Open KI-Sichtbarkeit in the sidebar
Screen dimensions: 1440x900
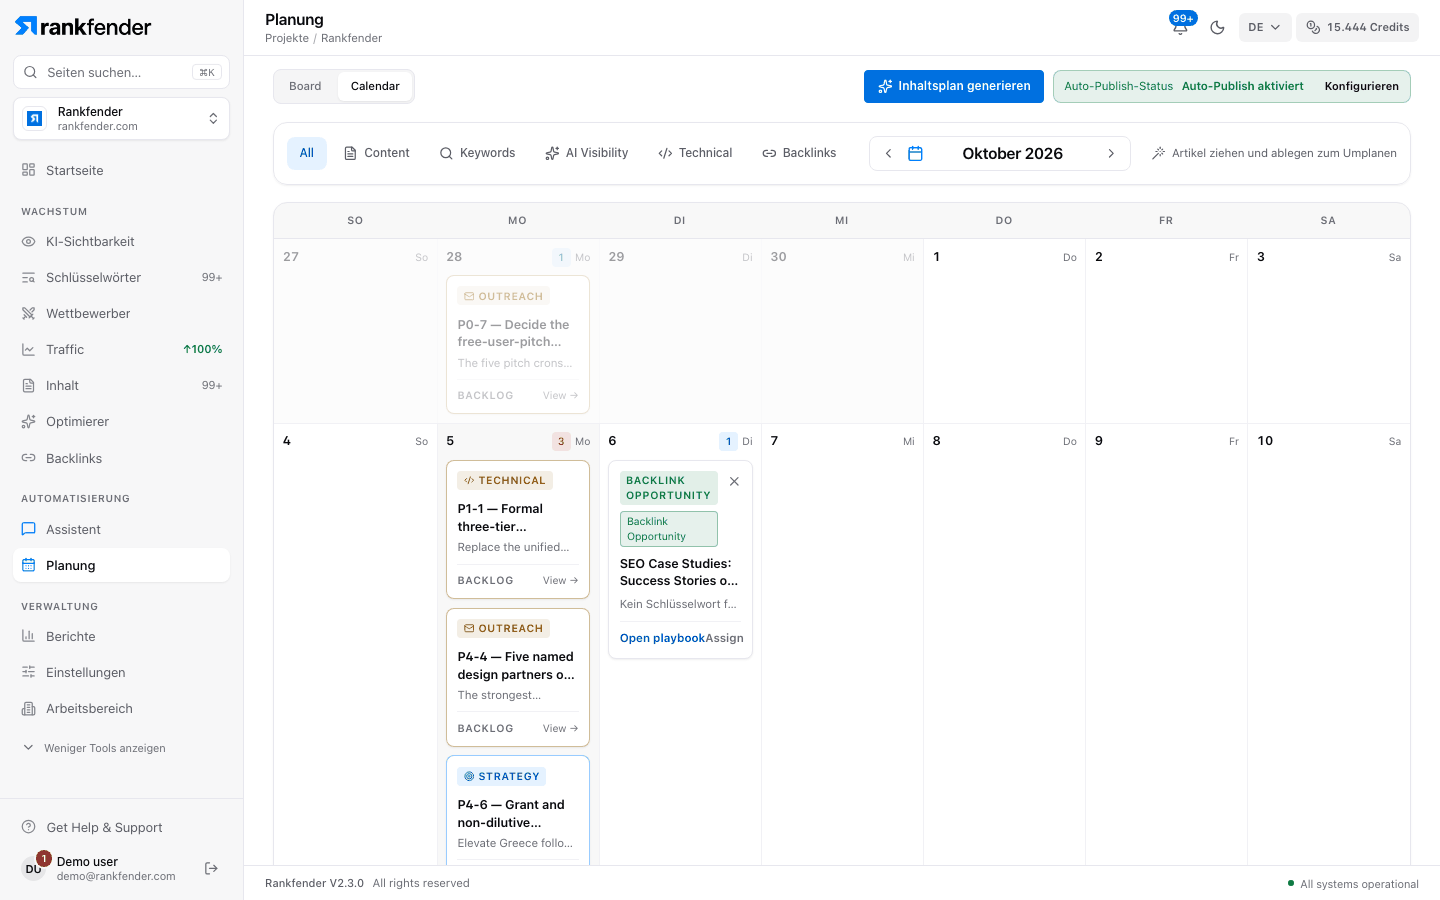(x=121, y=241)
